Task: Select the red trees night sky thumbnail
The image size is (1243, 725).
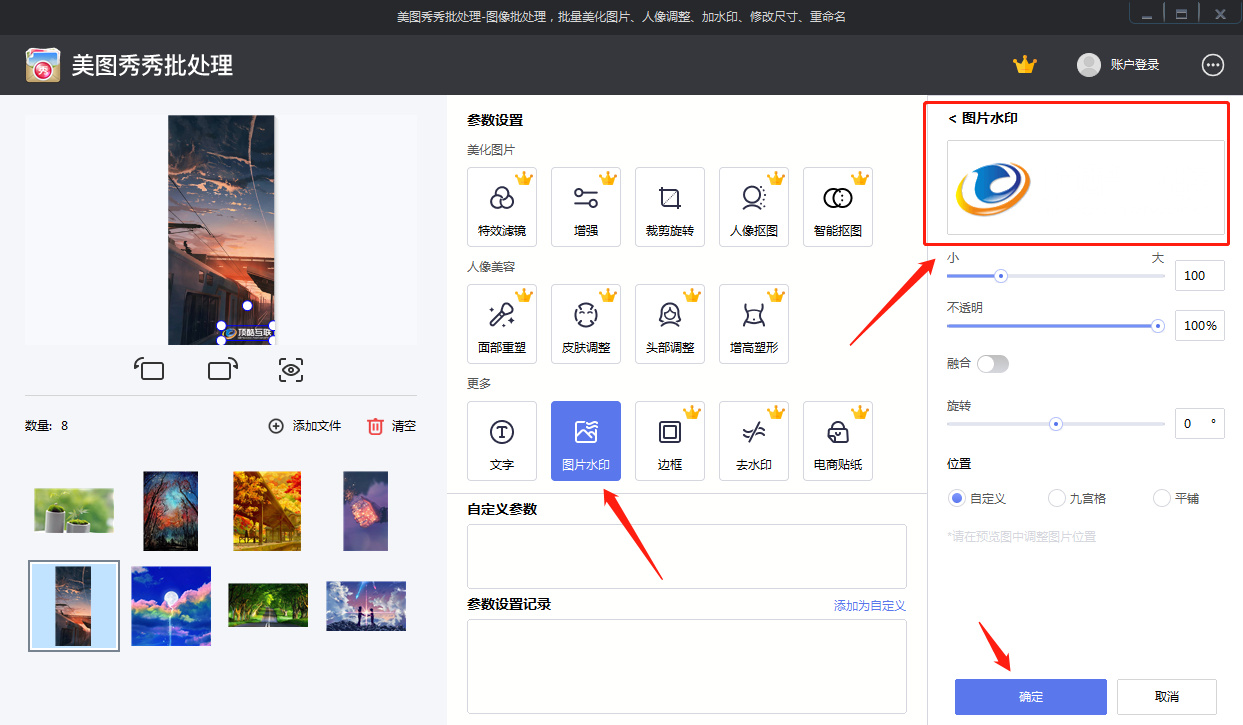Action: (170, 511)
